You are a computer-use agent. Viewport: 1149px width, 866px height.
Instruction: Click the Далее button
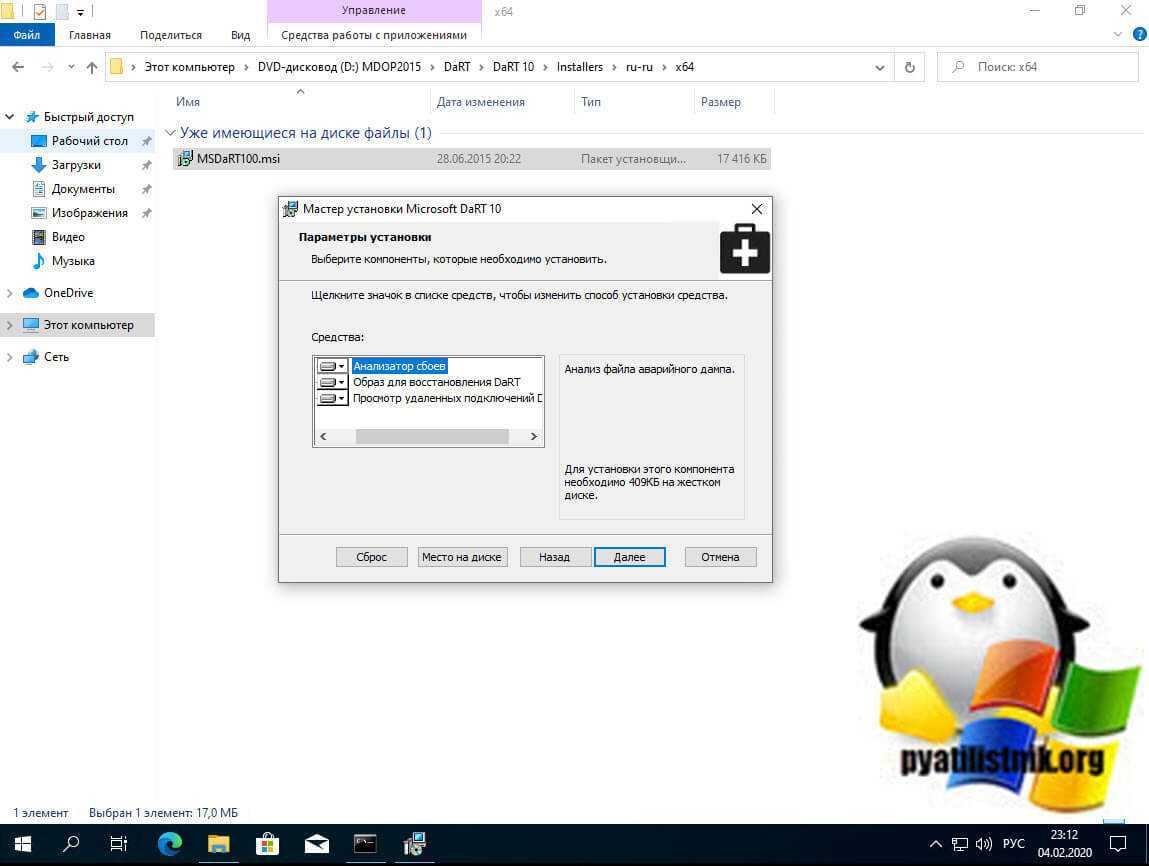point(629,557)
